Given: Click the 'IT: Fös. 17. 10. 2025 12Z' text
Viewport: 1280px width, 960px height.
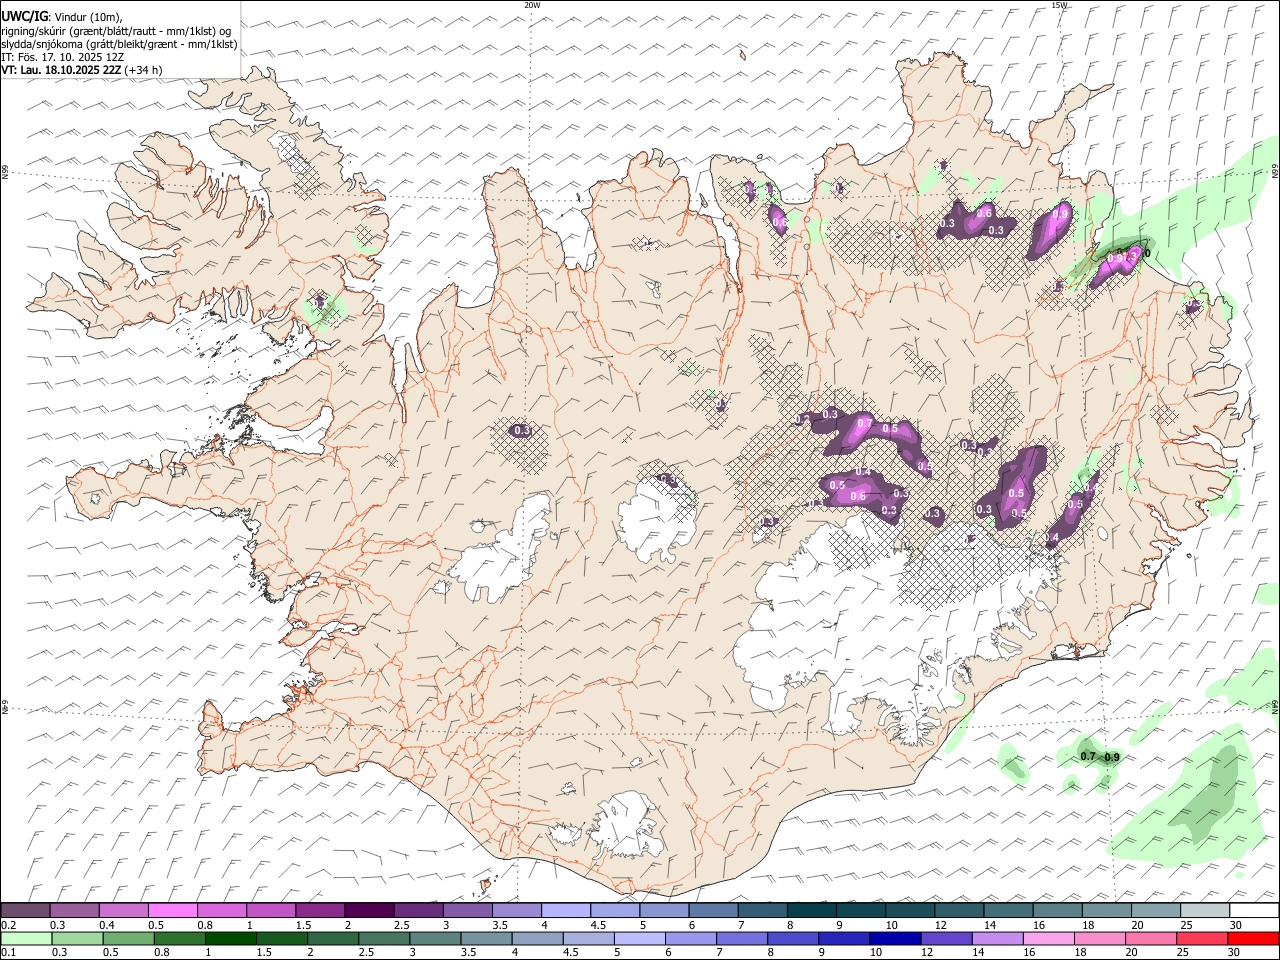Looking at the screenshot, I should point(62,57).
